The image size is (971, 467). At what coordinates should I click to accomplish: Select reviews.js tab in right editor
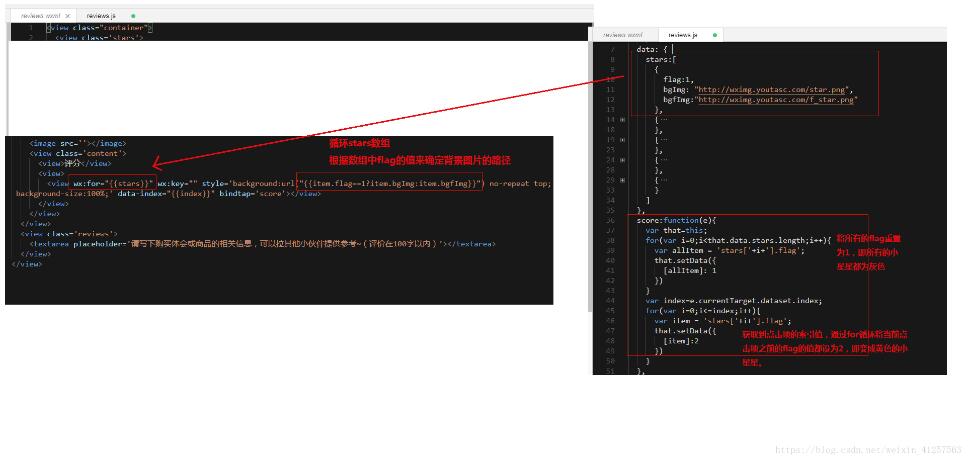(x=682, y=35)
